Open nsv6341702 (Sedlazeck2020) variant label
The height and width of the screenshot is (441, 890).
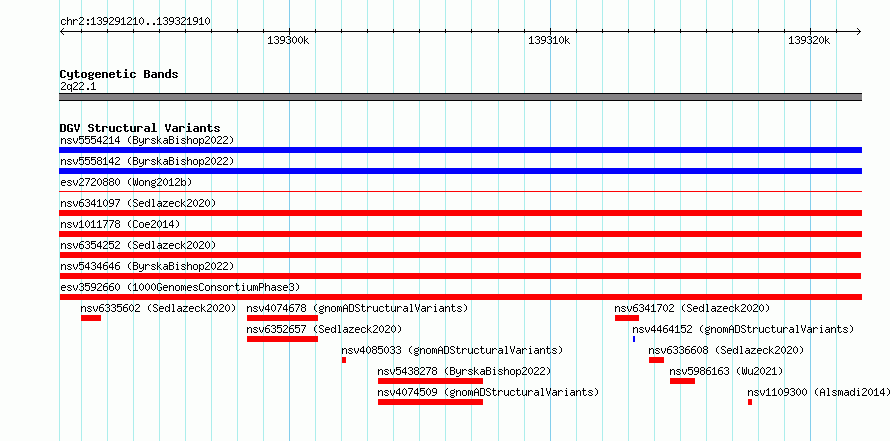click(x=692, y=308)
